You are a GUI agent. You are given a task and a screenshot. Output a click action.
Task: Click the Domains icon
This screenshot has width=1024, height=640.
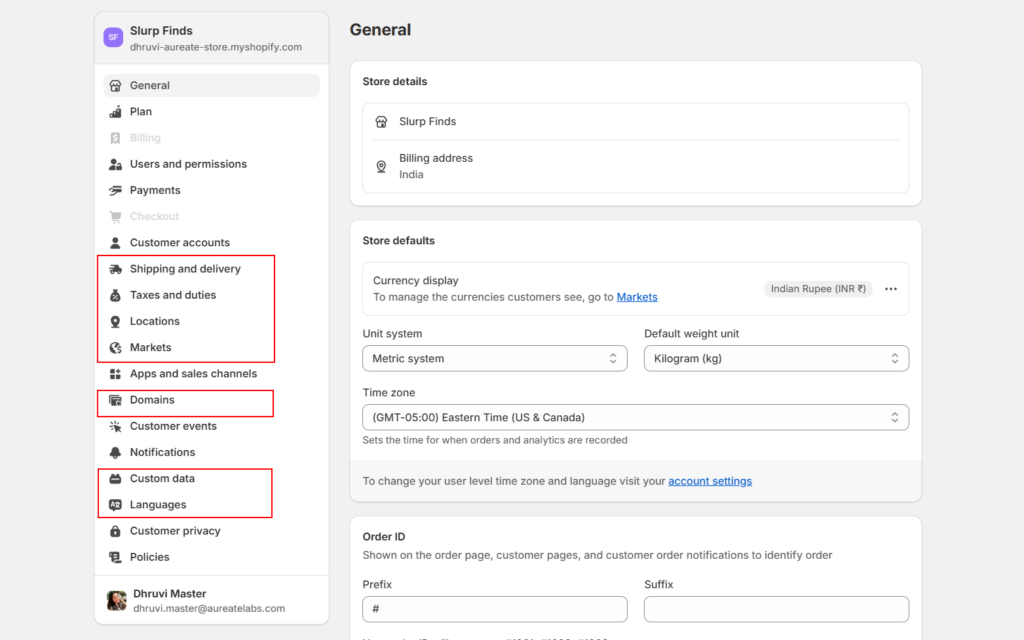[x=116, y=400]
